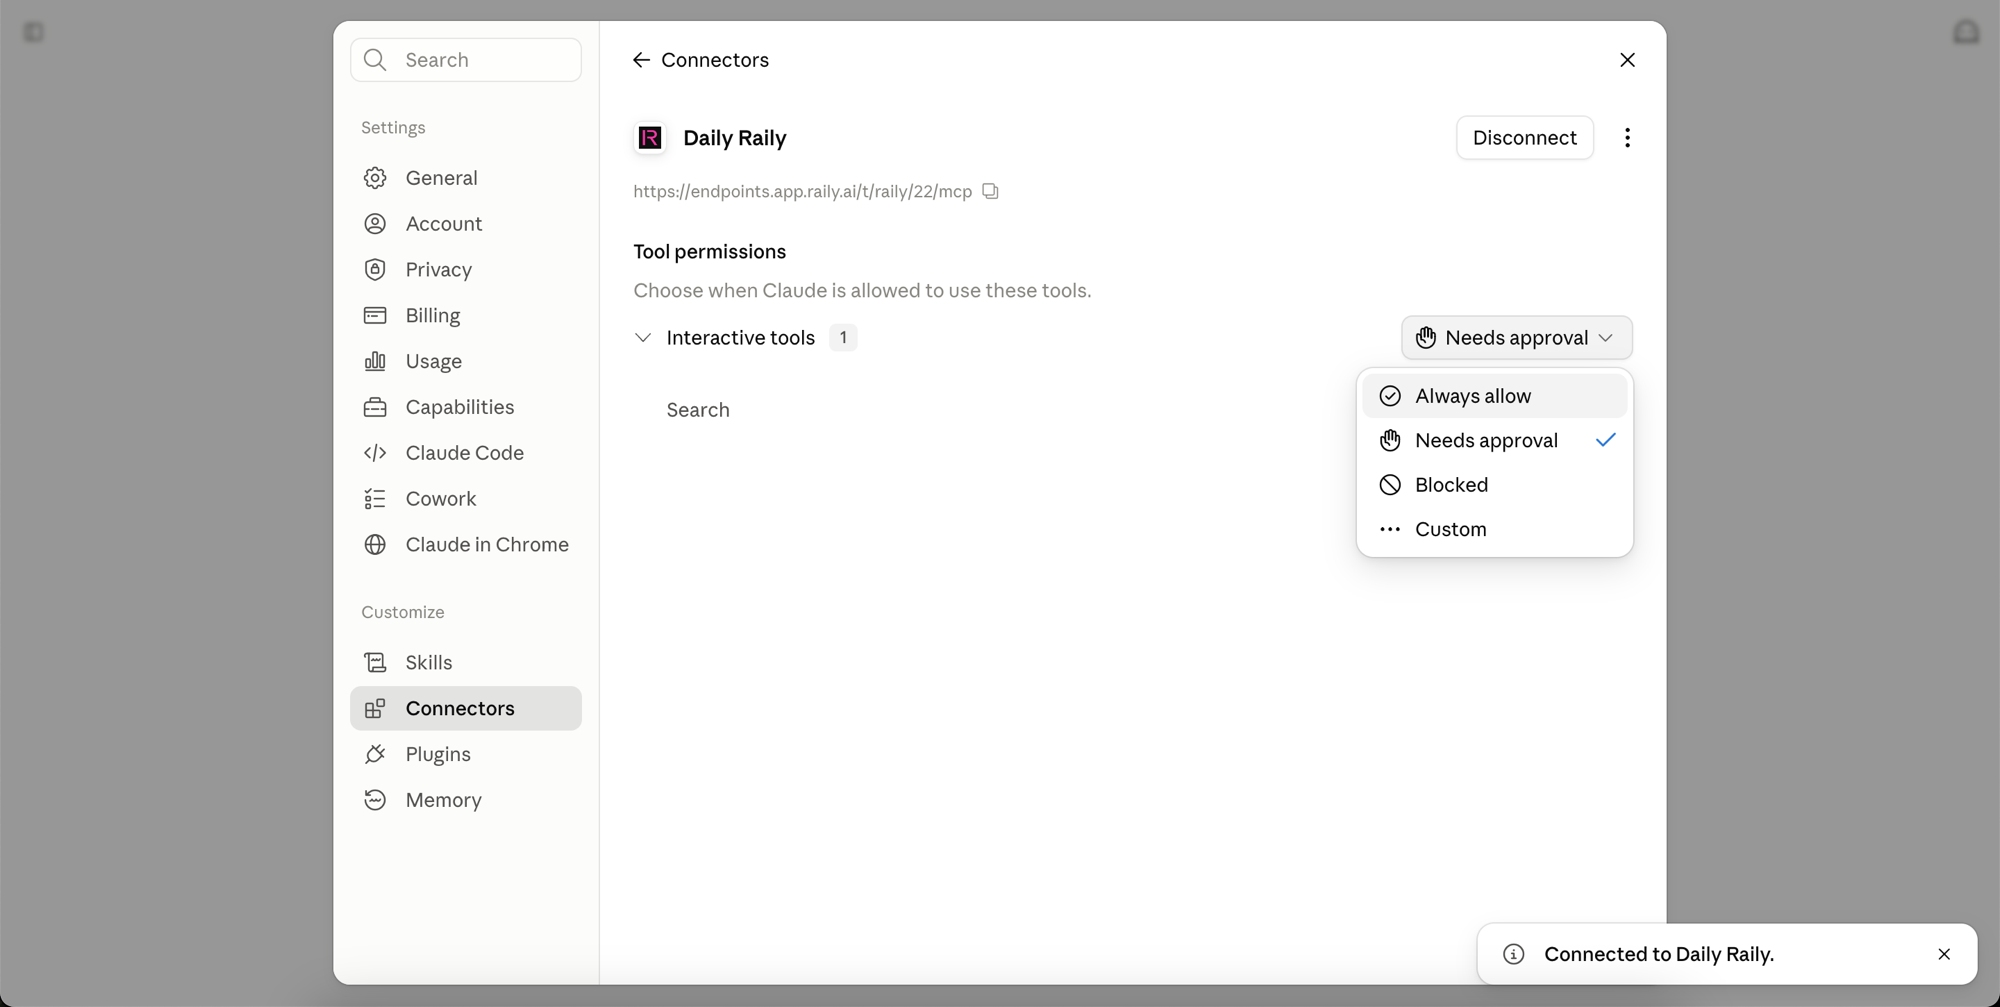Click the back arrow next to Connectors
2000x1007 pixels.
[641, 60]
